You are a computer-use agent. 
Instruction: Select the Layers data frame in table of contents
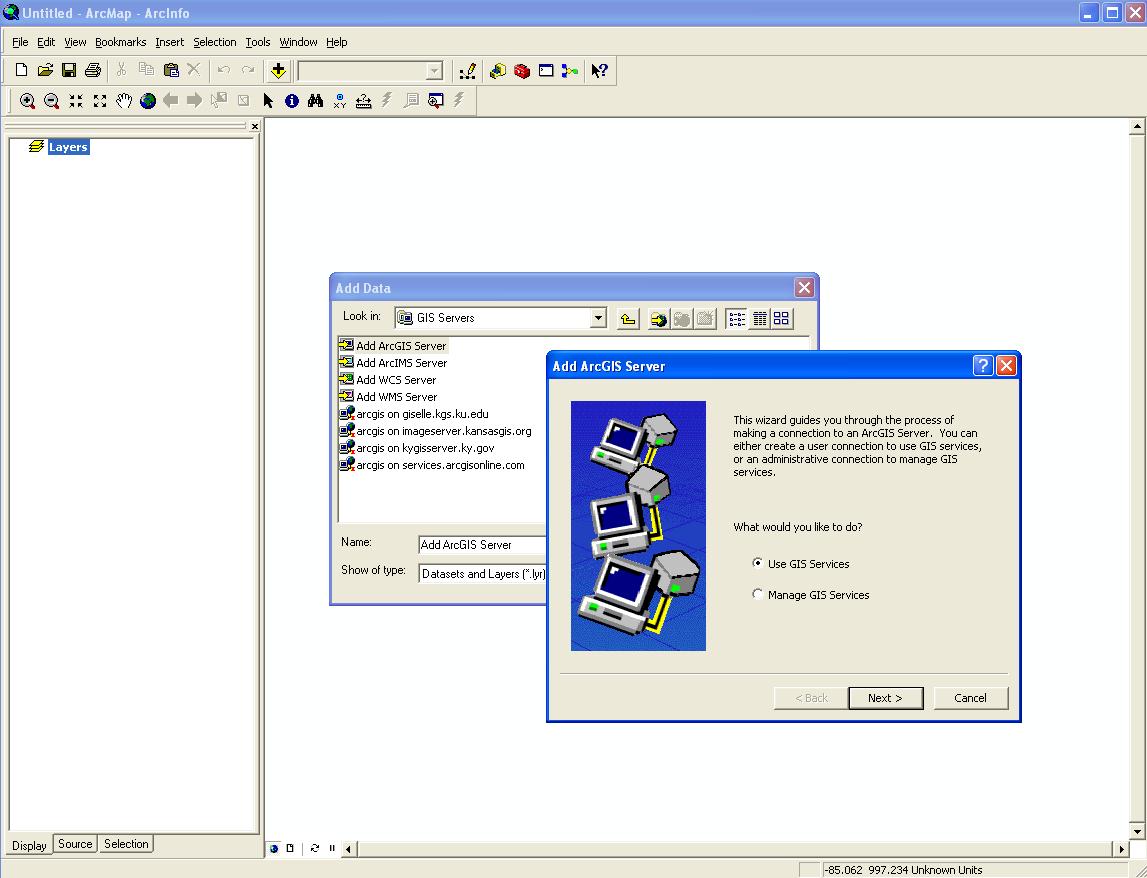[x=68, y=147]
